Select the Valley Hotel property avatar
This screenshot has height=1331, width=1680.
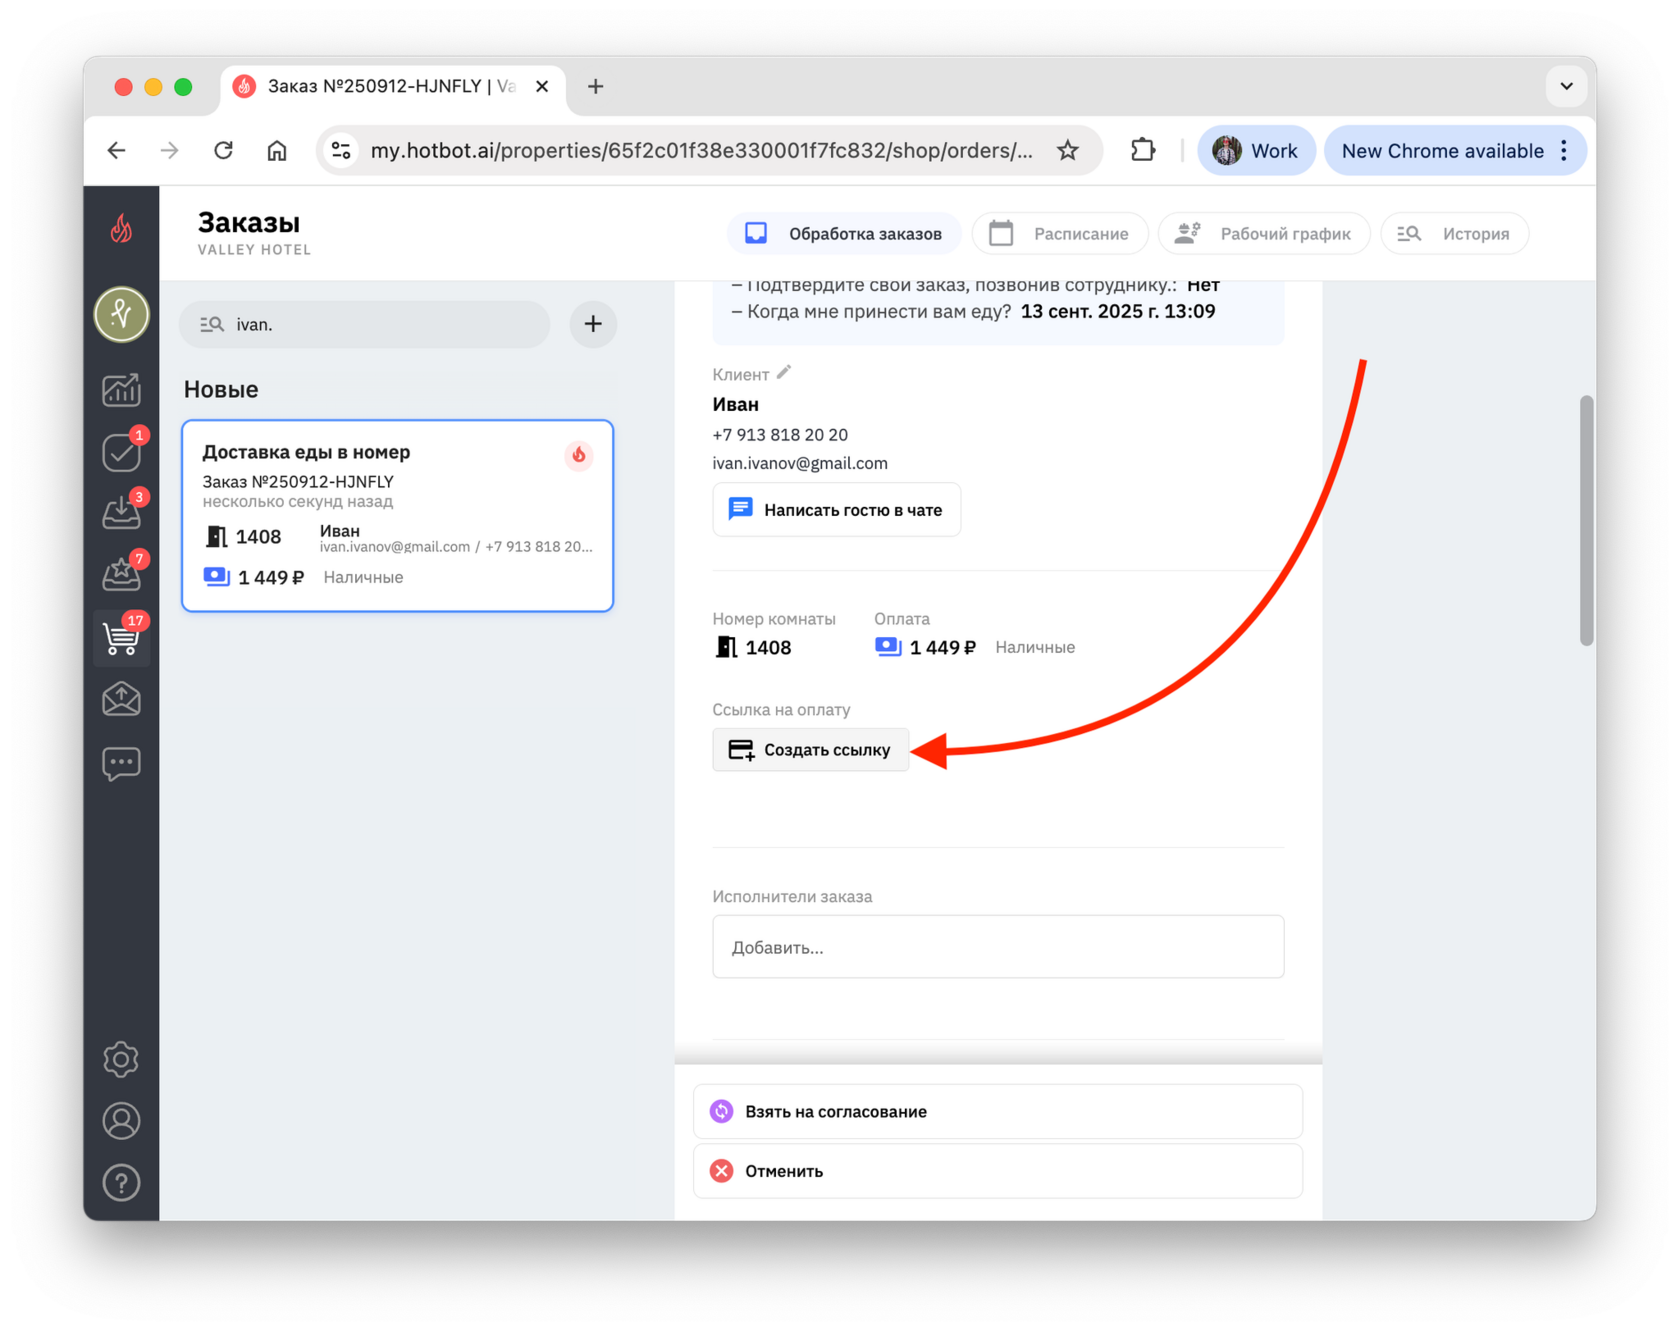[x=121, y=314]
